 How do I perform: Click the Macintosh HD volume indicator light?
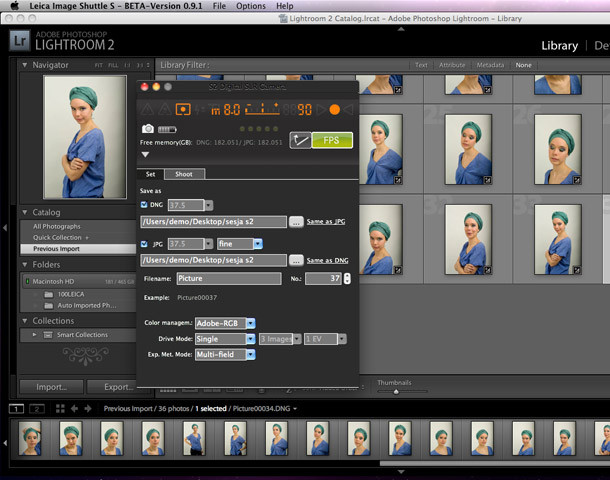27,281
